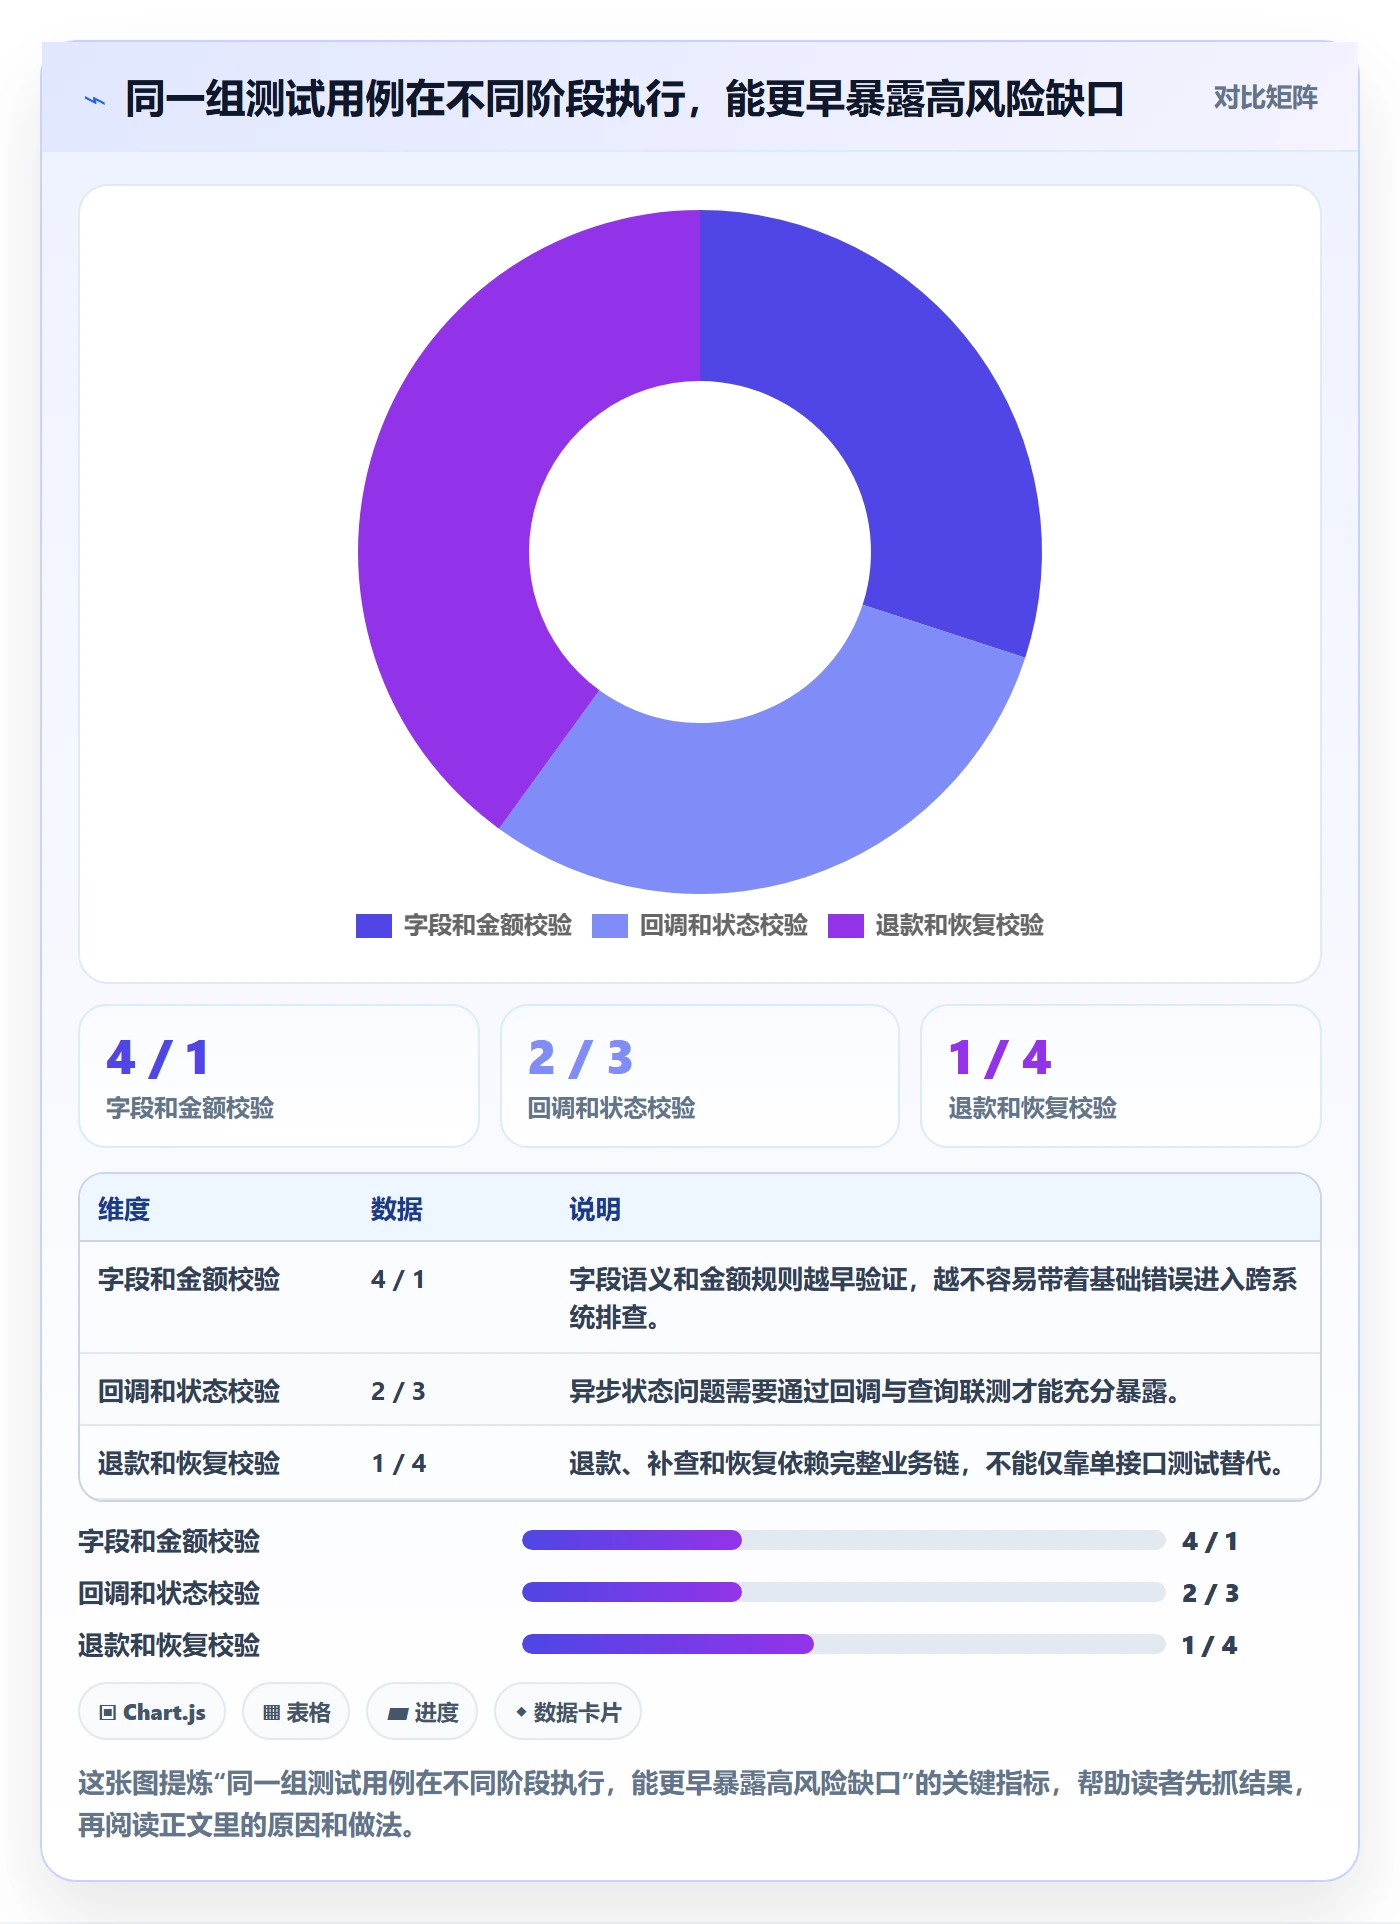Click the 进度 tag chip
The width and height of the screenshot is (1400, 1924).
422,1712
